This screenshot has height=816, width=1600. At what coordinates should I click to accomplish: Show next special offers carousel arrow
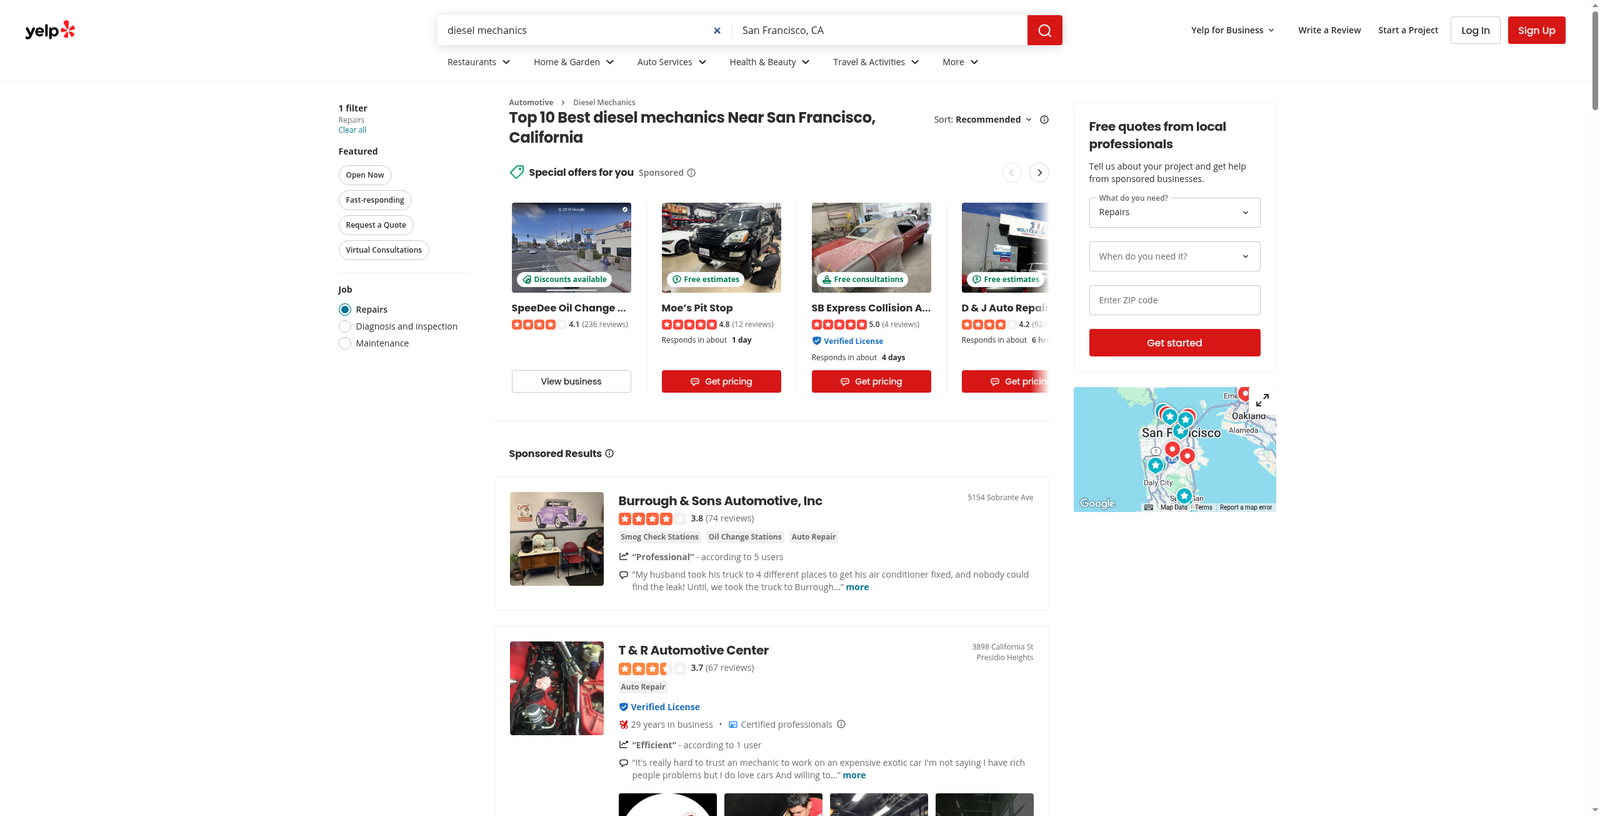point(1039,172)
